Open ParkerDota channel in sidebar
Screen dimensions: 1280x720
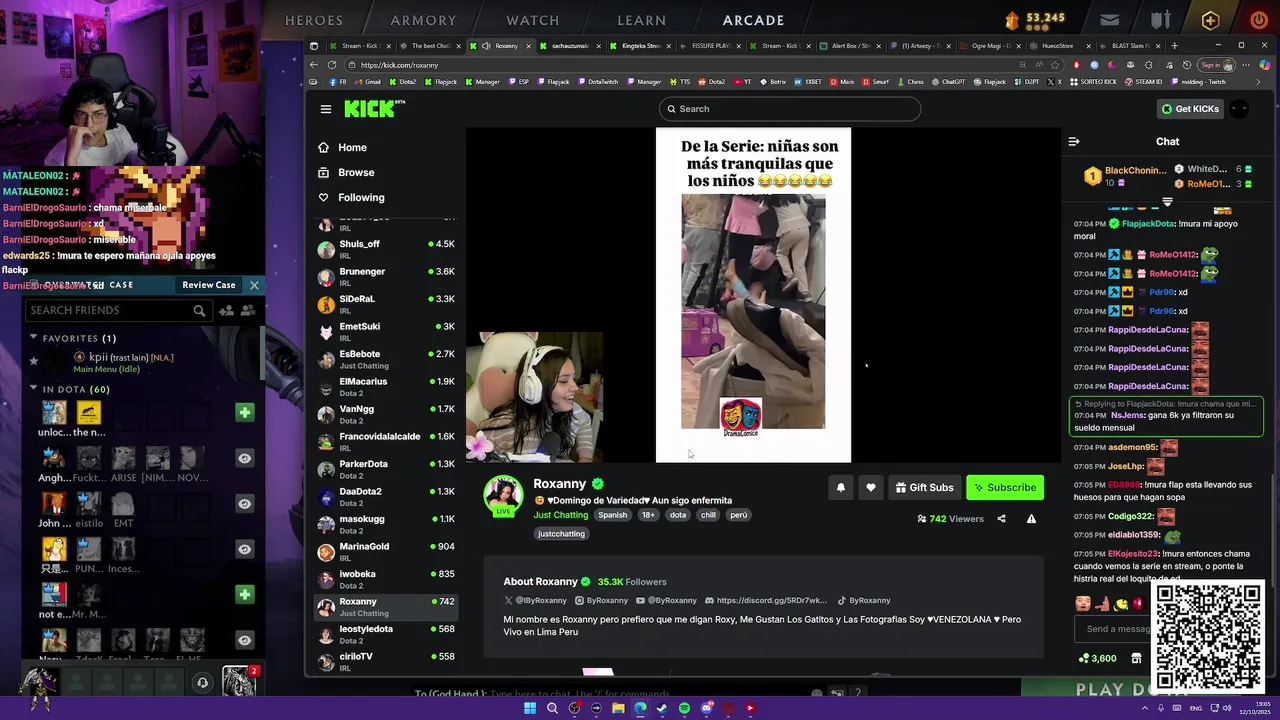point(386,469)
